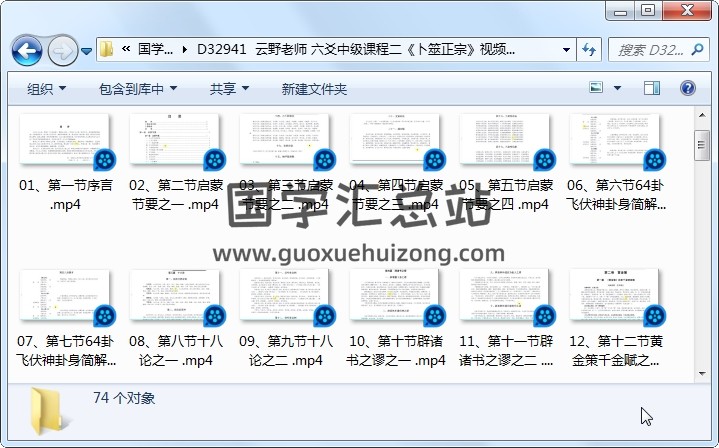The image size is (719, 448).
Task: Expand the view options dropdown arrow
Action: click(x=619, y=89)
